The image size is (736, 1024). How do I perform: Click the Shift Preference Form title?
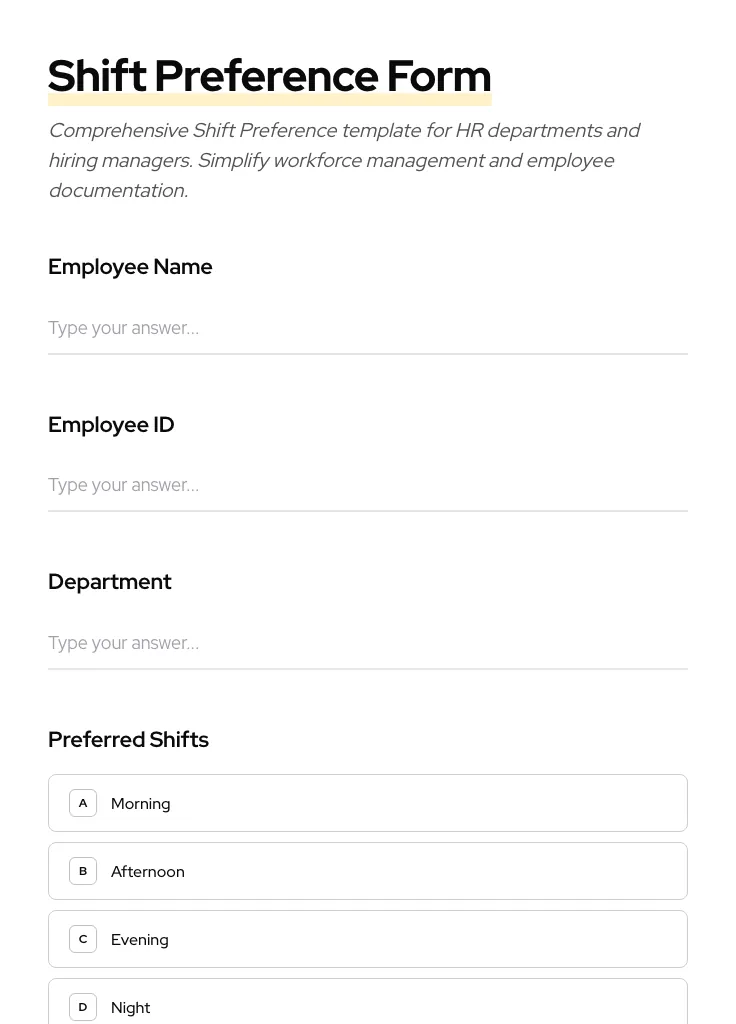[x=269, y=75]
